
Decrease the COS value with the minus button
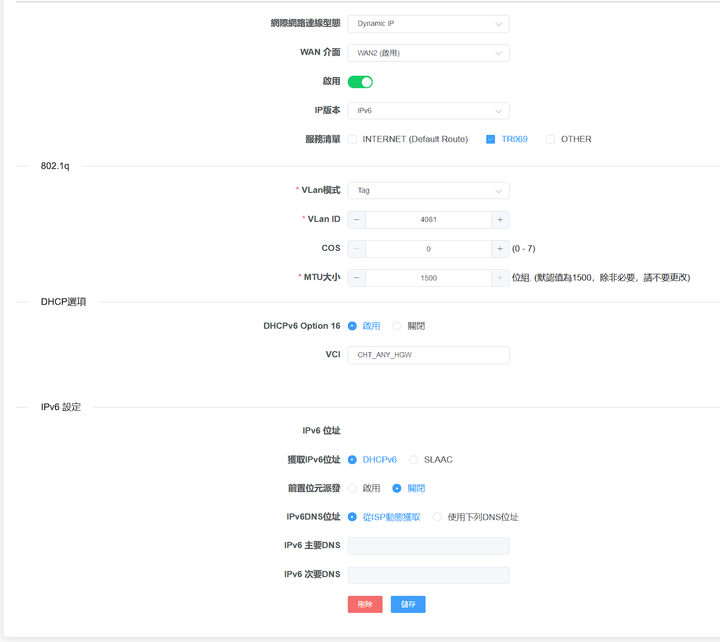[x=357, y=249]
